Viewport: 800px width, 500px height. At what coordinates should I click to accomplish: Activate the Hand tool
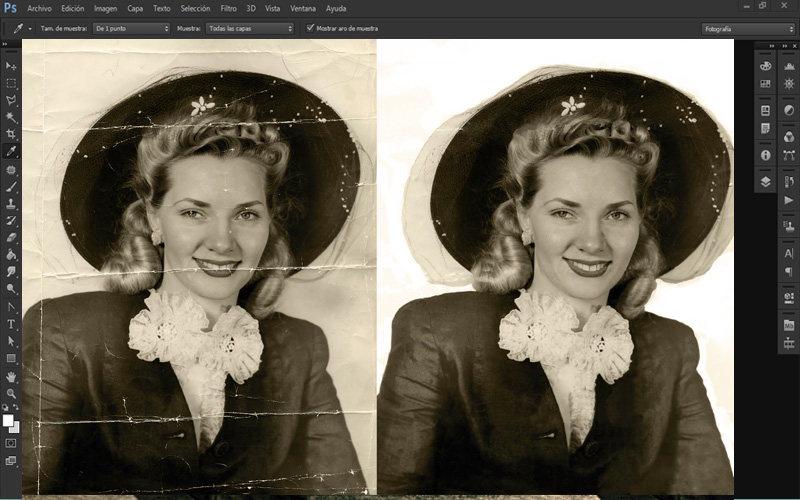(x=12, y=376)
